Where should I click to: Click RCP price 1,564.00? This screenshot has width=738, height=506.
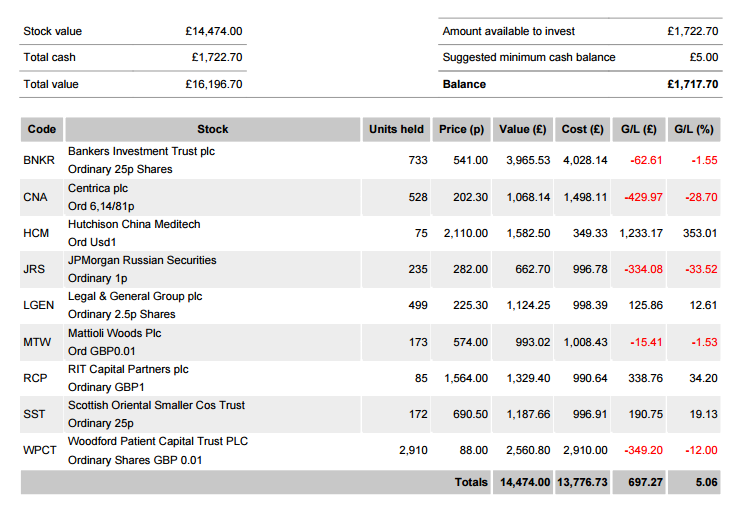point(466,378)
